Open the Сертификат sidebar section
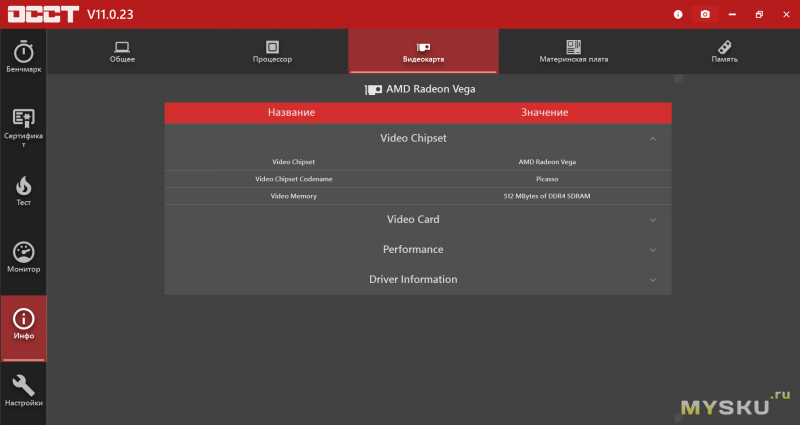The image size is (800, 425). coord(23,128)
